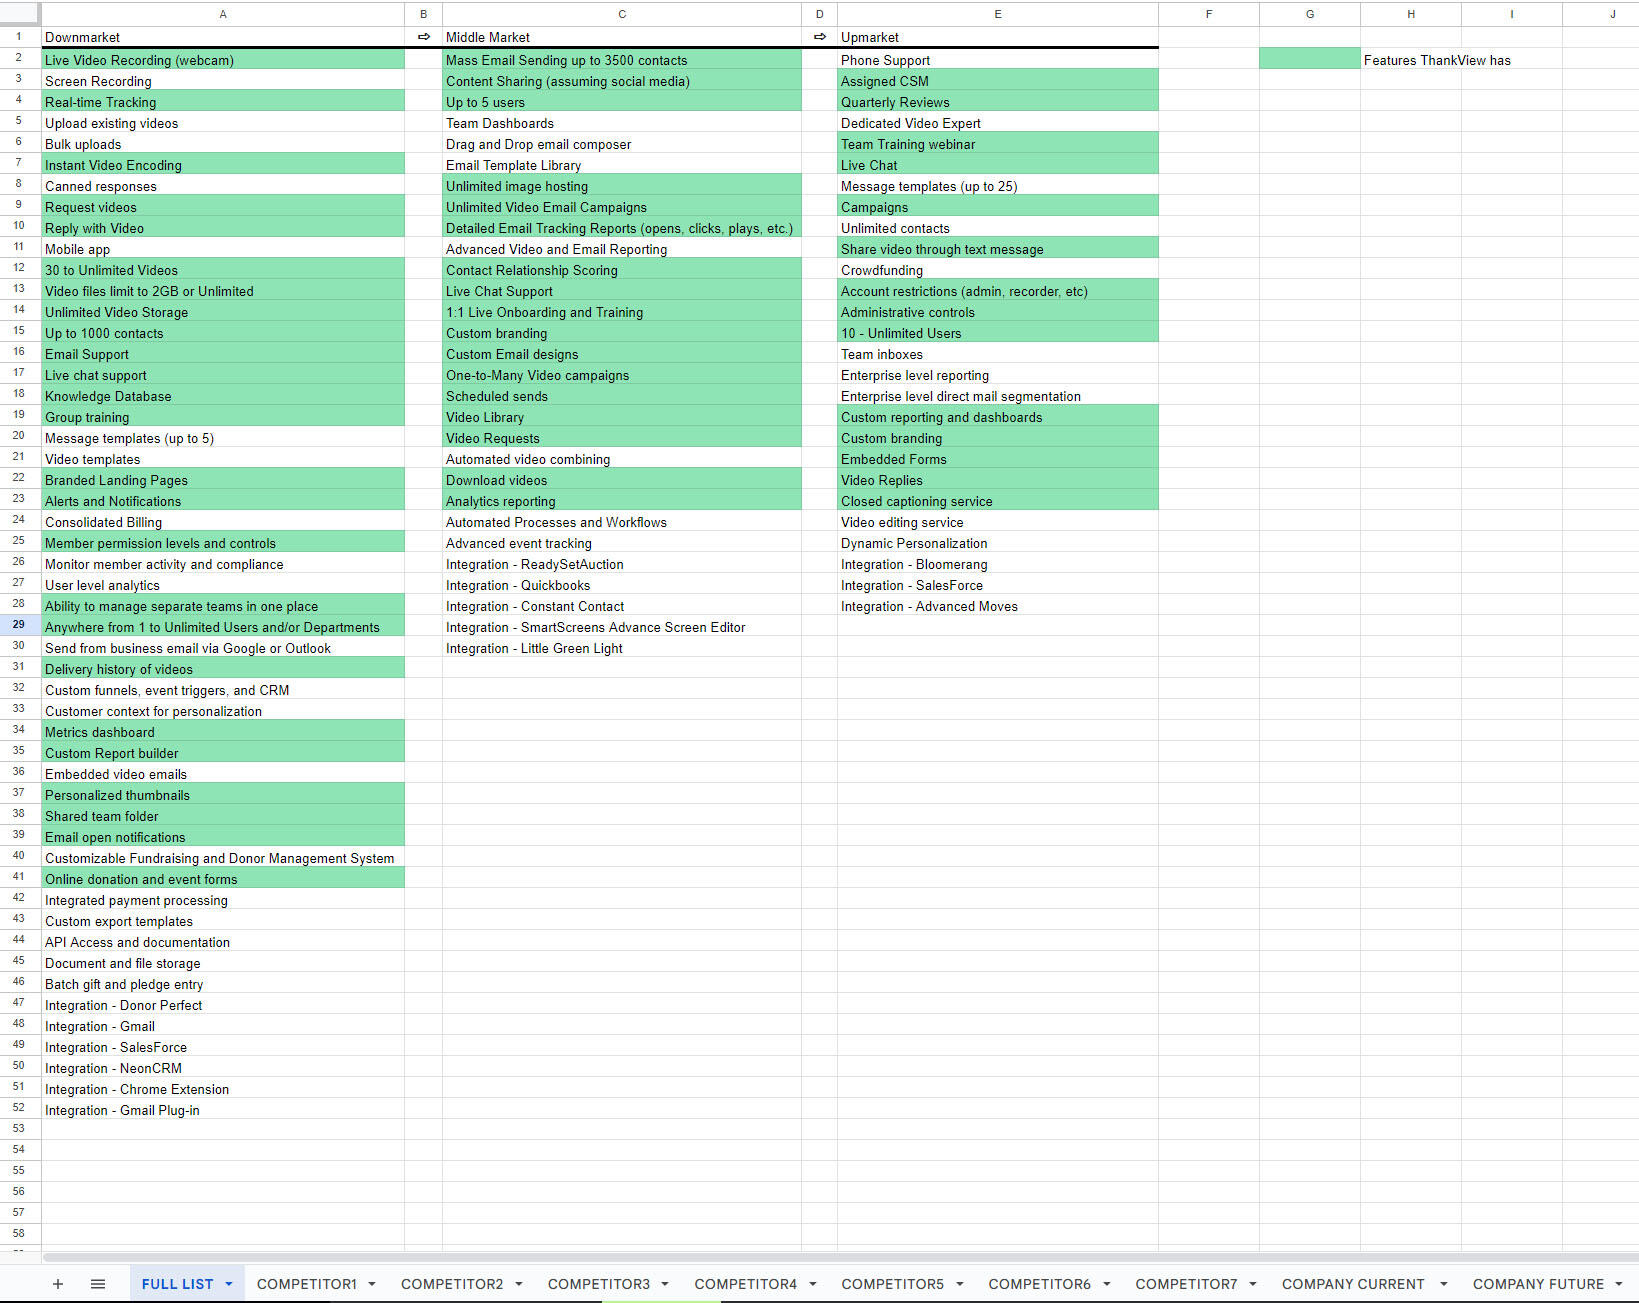The height and width of the screenshot is (1303, 1639).
Task: Select the green legend color cell G2
Action: click(x=1309, y=60)
